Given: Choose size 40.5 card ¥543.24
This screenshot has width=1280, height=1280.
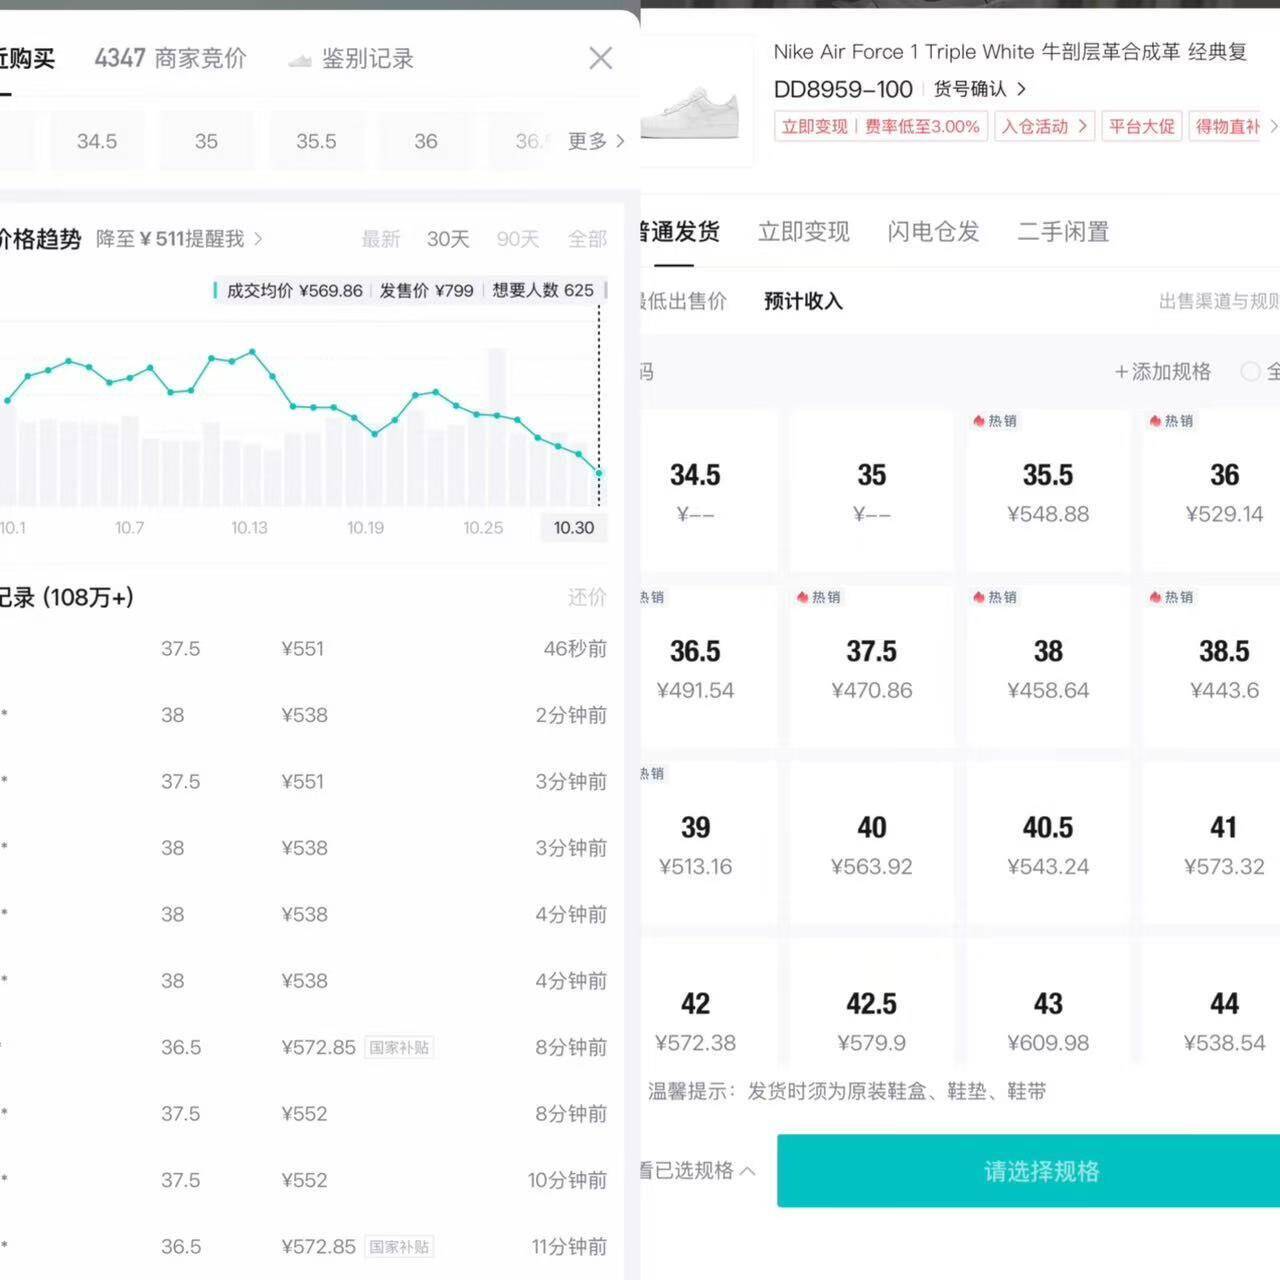Looking at the screenshot, I should tap(1047, 843).
